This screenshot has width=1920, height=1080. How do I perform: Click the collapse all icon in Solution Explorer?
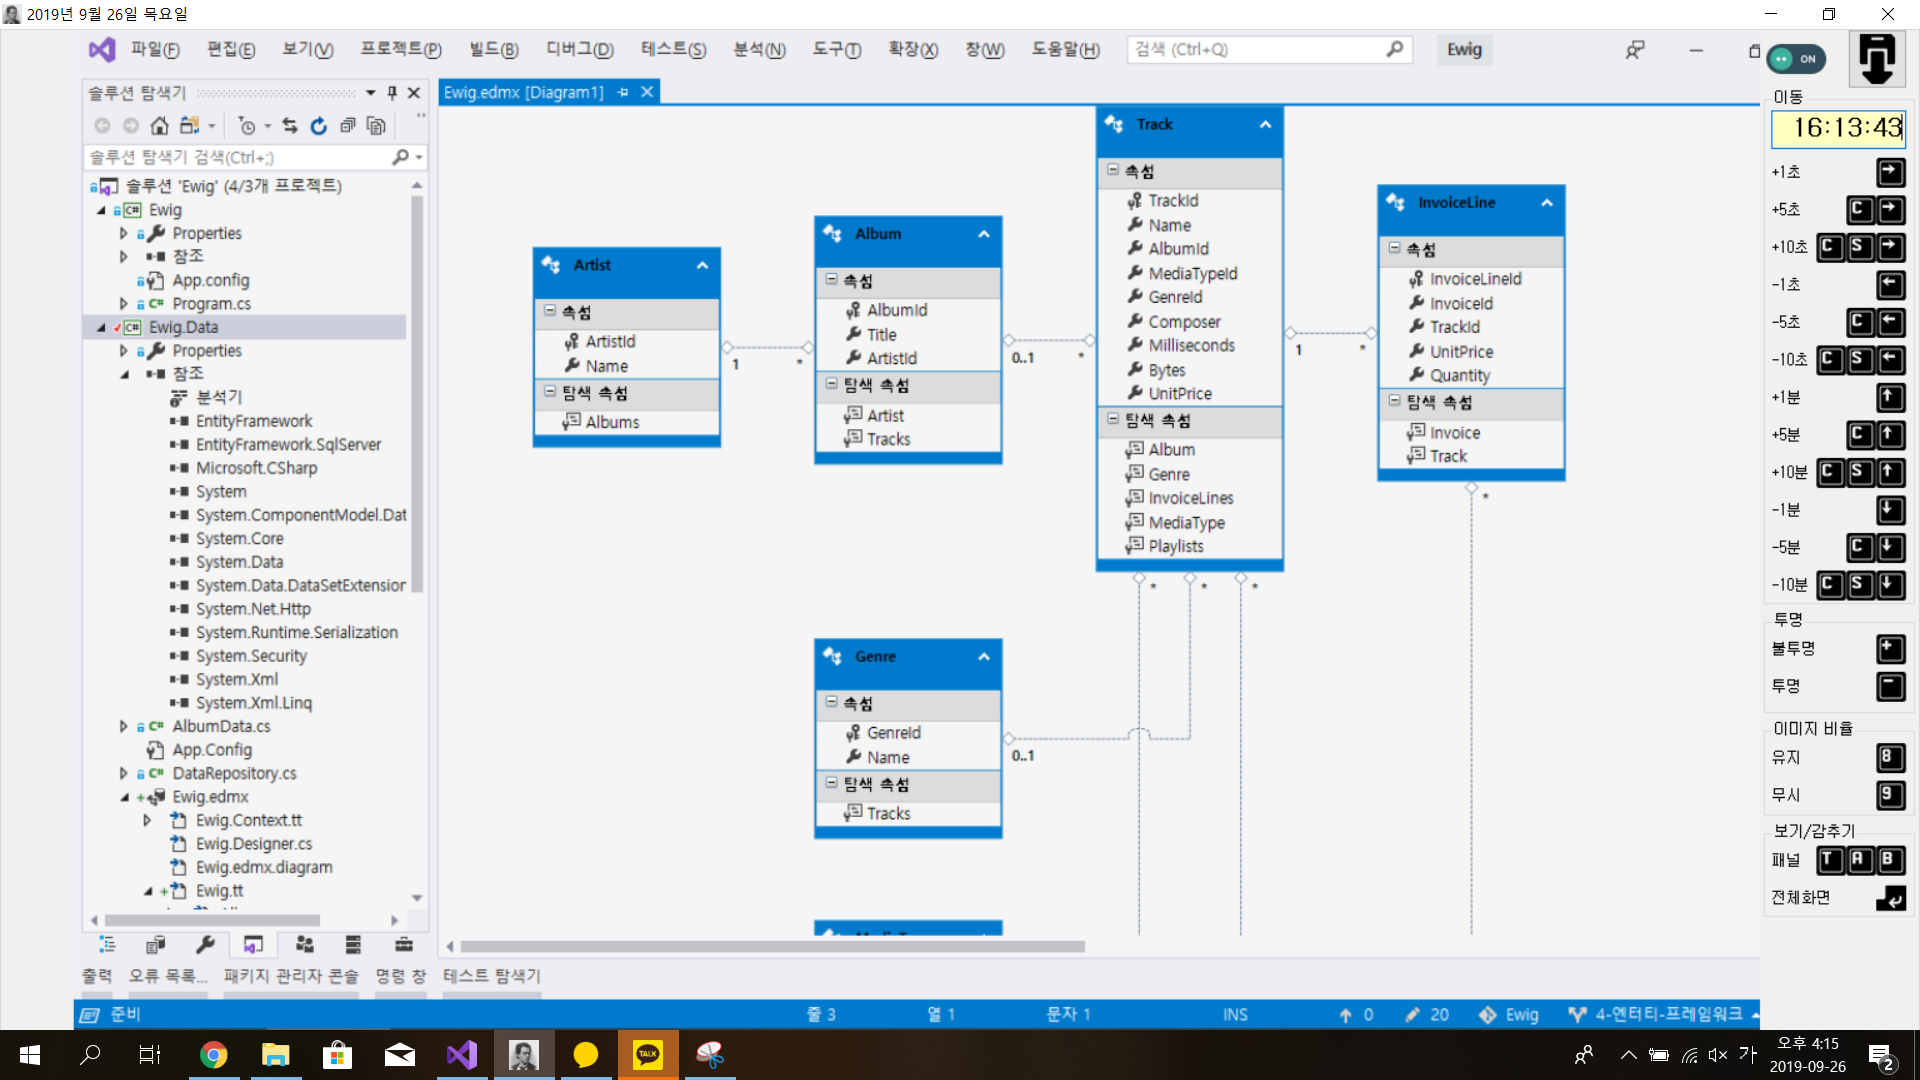[x=347, y=126]
